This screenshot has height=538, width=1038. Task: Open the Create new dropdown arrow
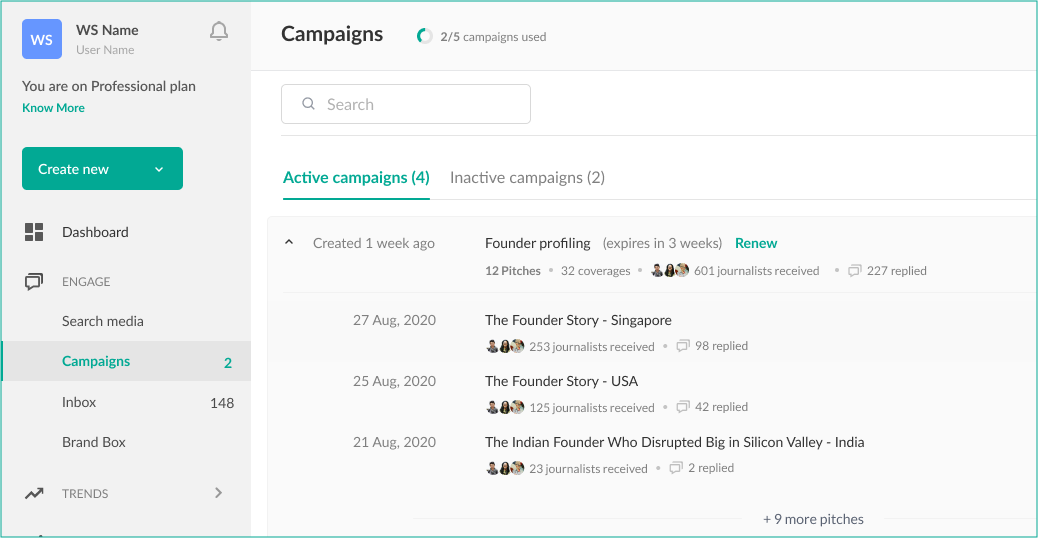pyautogui.click(x=159, y=169)
